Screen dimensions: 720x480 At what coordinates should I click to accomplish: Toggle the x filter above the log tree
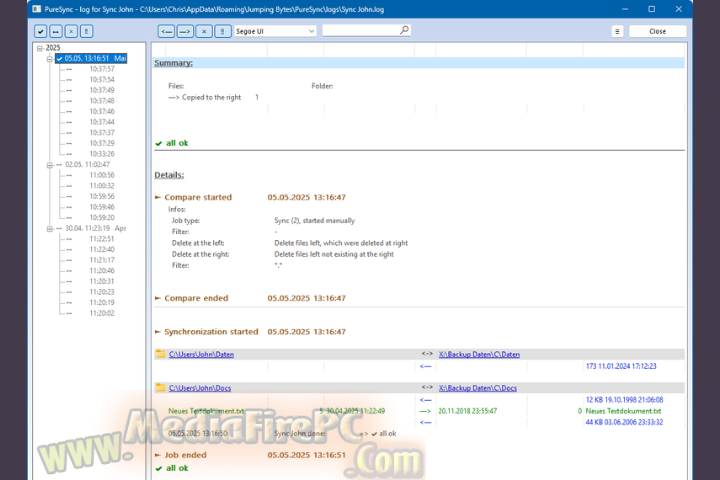point(71,31)
